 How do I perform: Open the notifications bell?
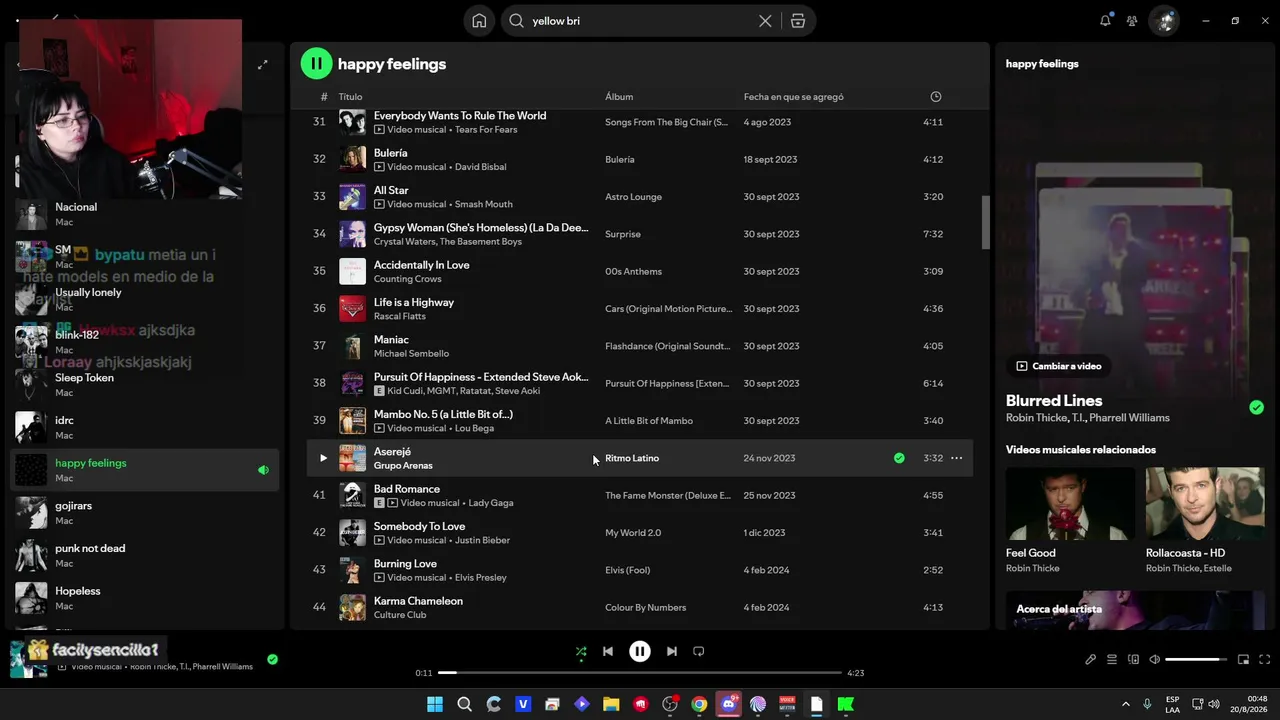(x=1105, y=21)
